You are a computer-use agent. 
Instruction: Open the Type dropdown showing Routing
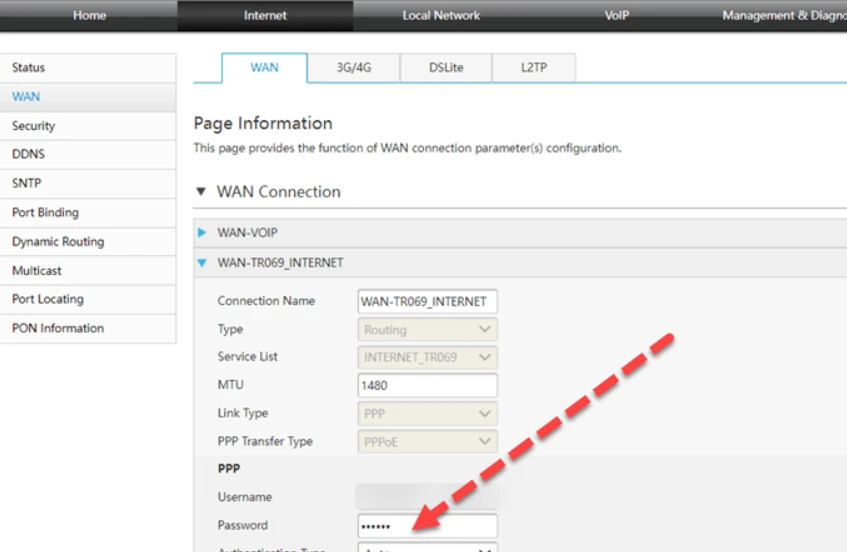[x=427, y=329]
